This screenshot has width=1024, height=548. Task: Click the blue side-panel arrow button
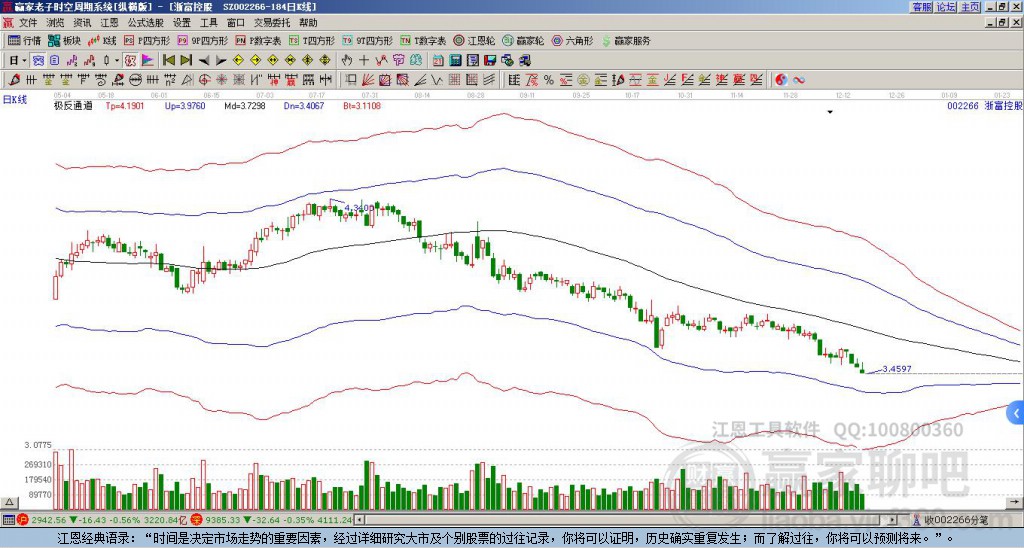1016,413
